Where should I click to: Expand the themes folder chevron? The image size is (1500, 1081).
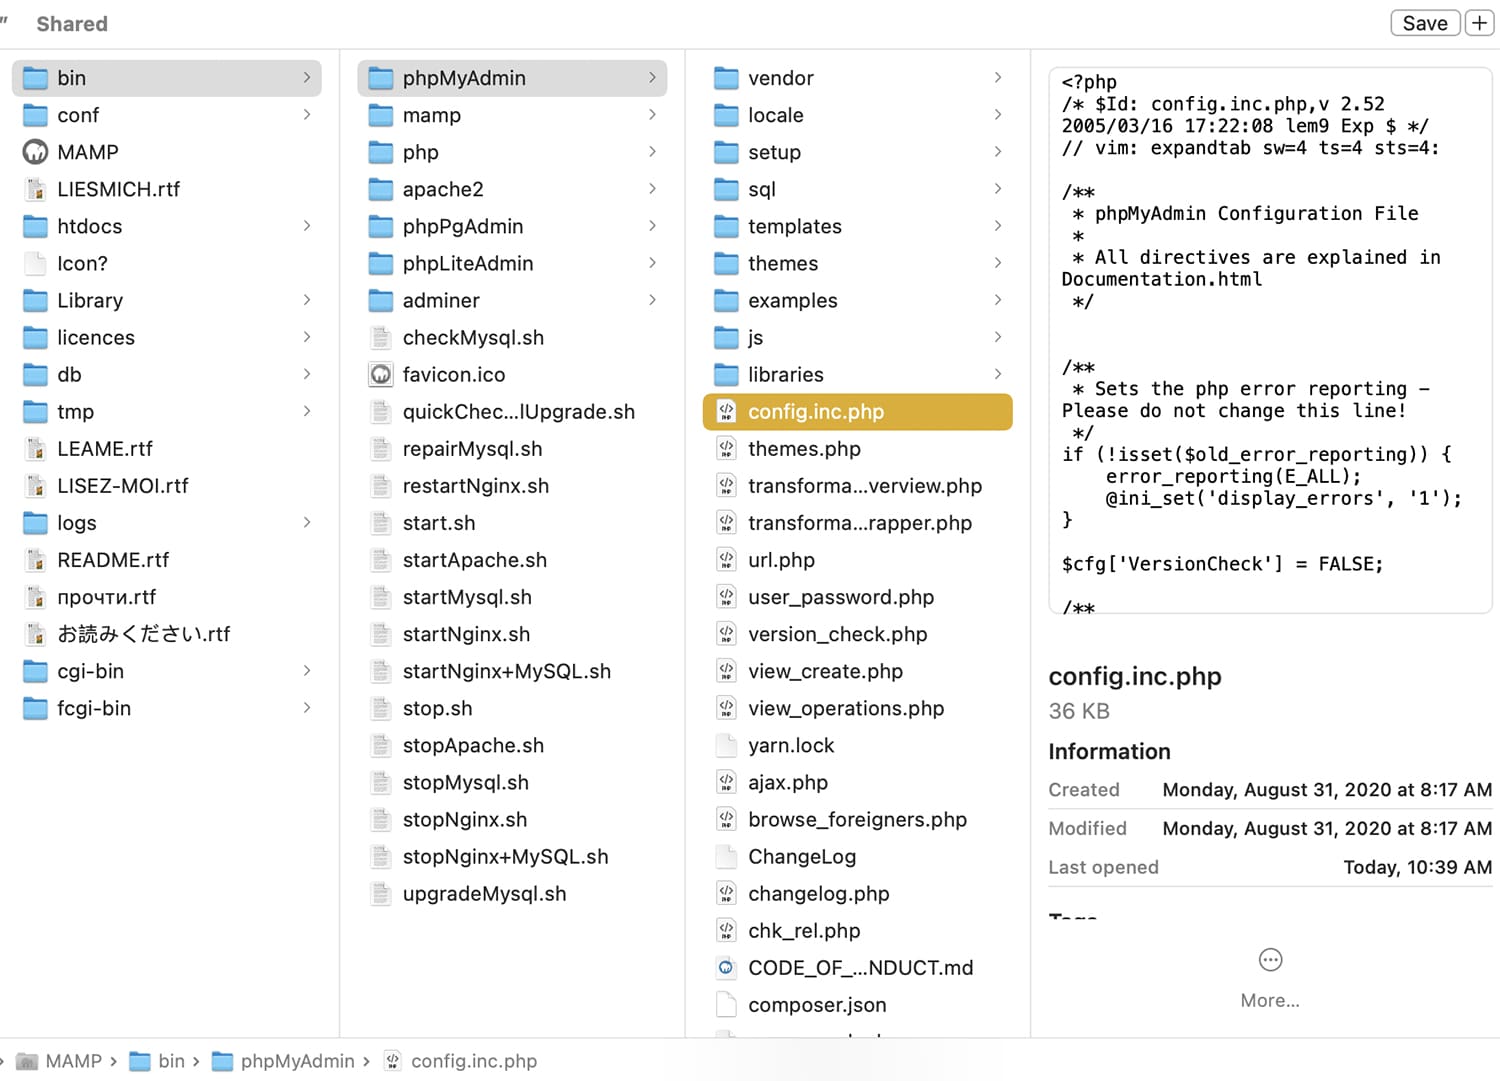pyautogui.click(x=997, y=263)
